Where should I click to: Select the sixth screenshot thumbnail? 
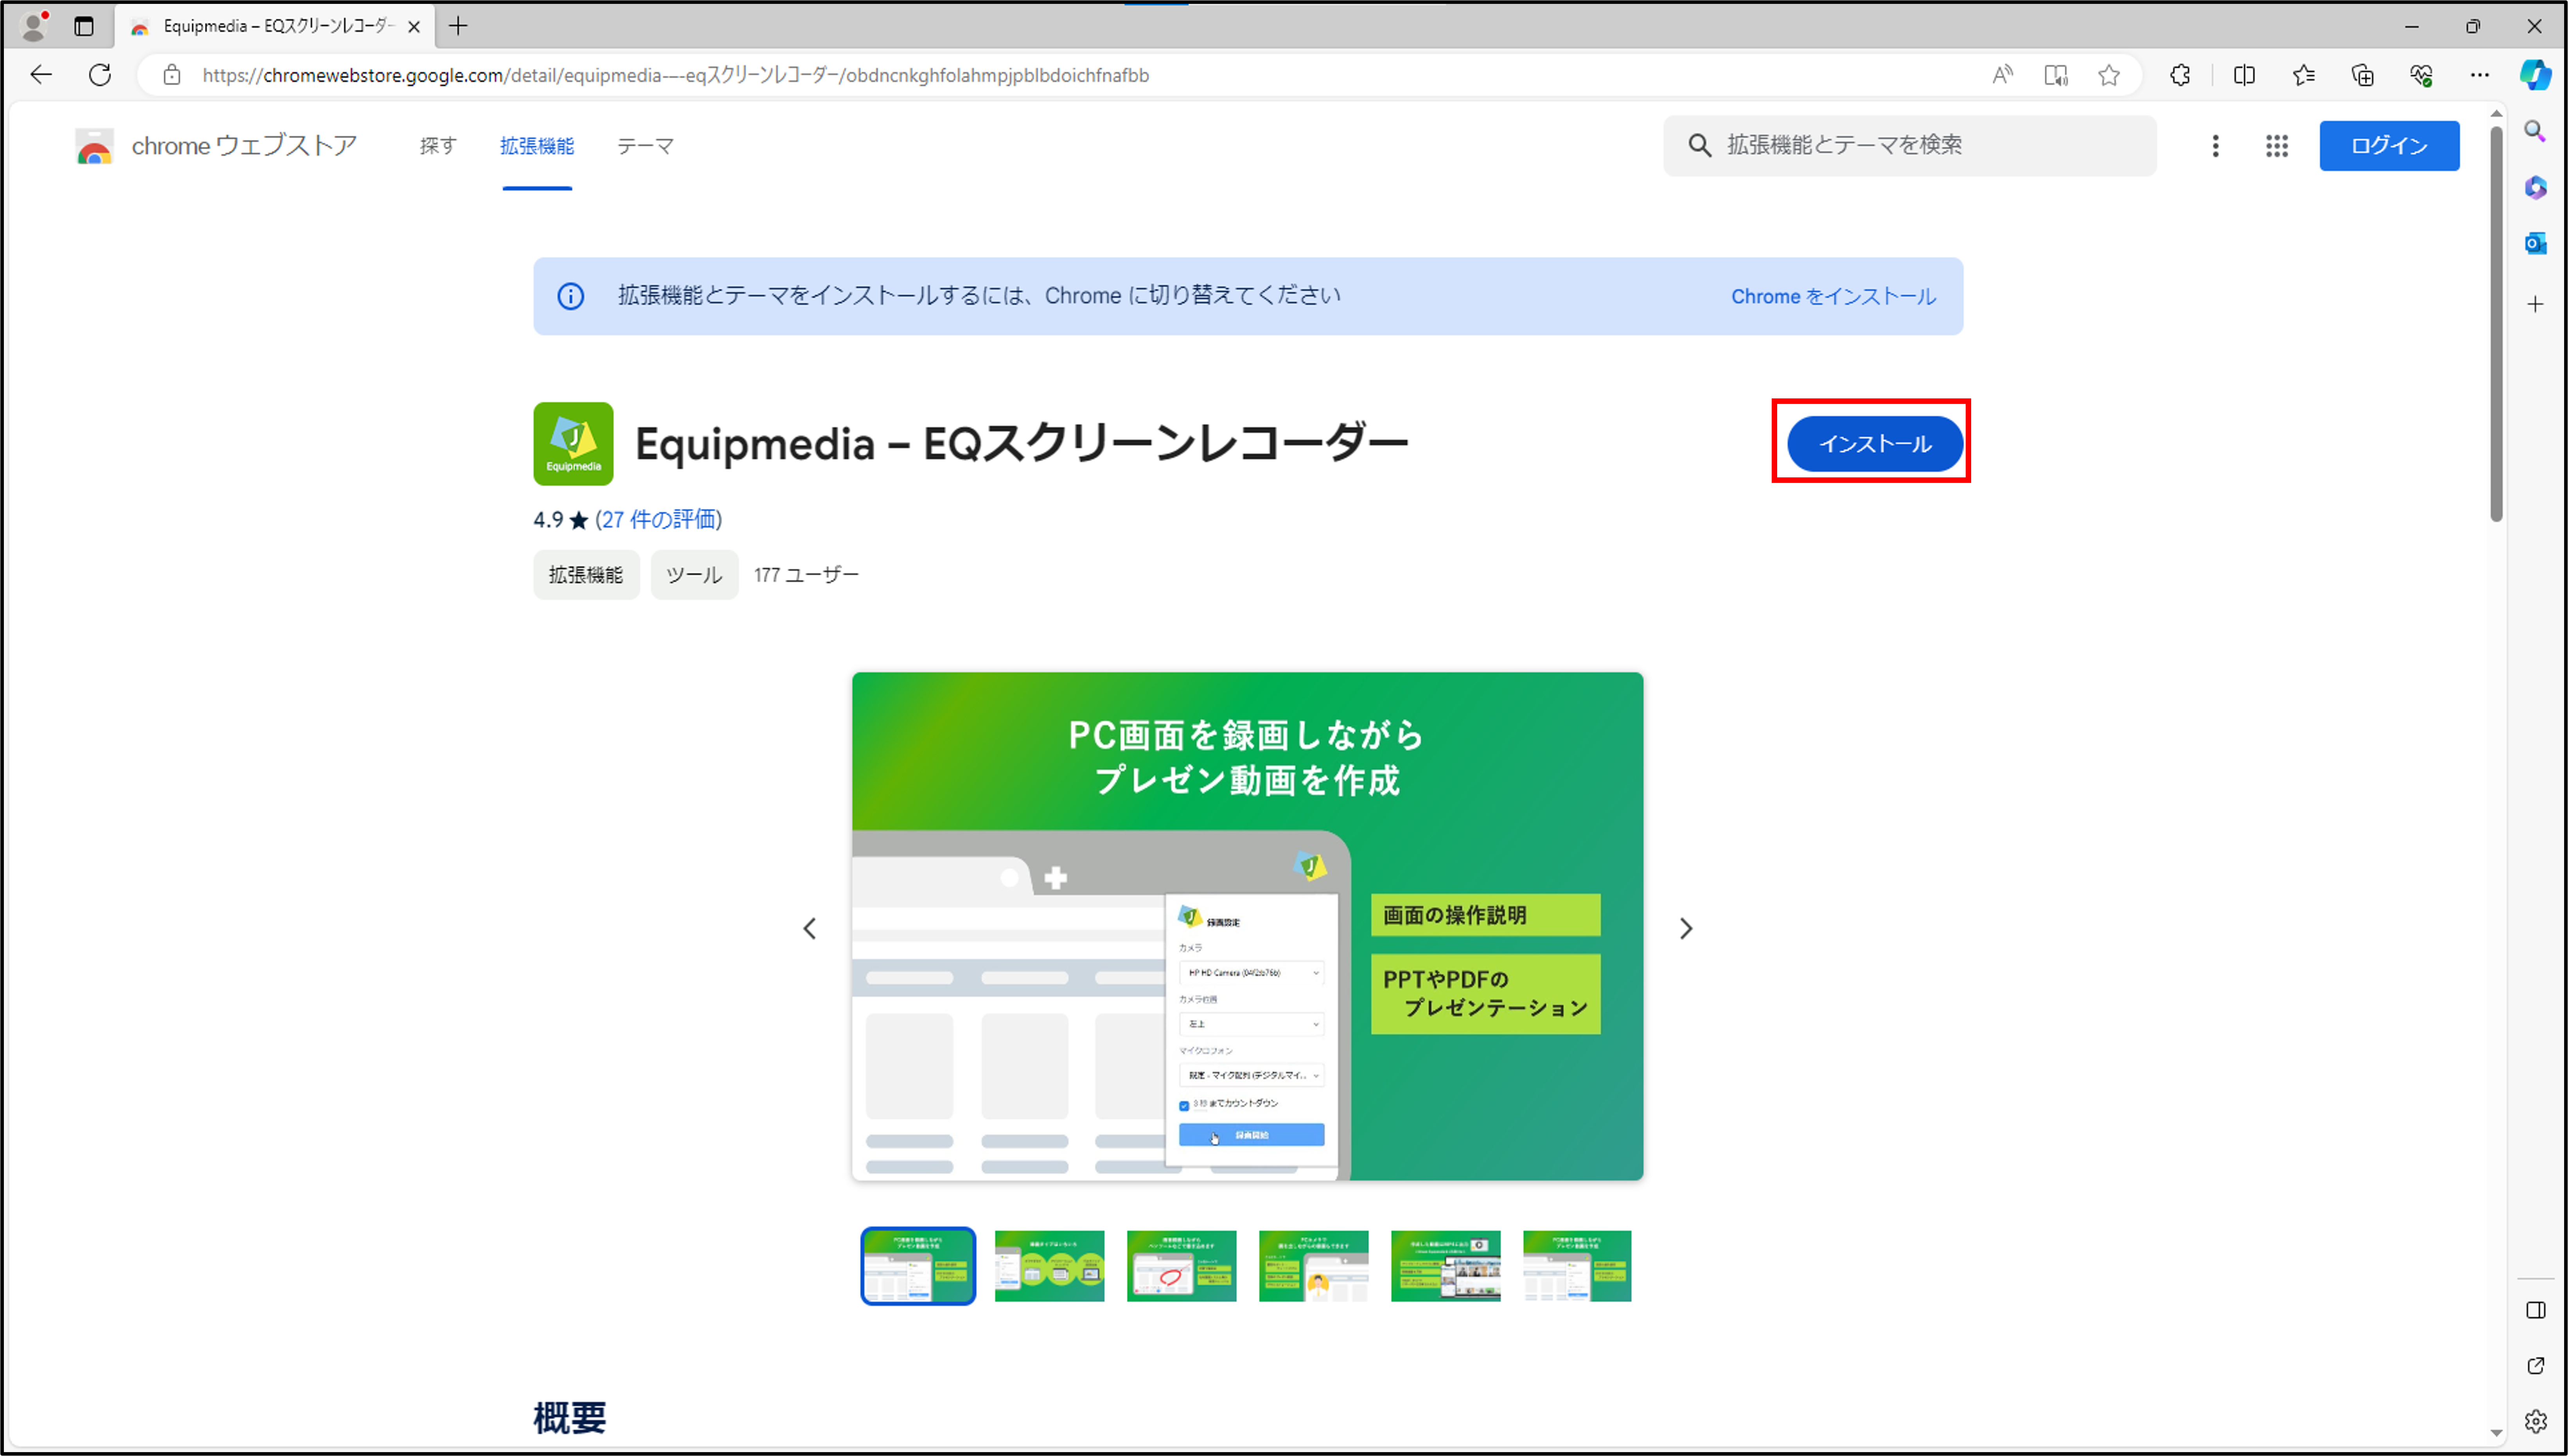click(x=1577, y=1266)
